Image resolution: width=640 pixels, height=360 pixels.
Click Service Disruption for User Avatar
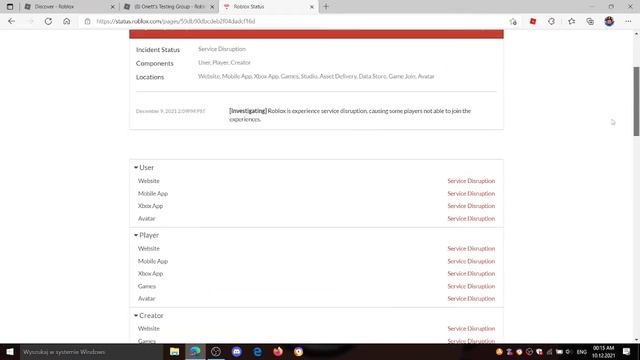point(471,218)
